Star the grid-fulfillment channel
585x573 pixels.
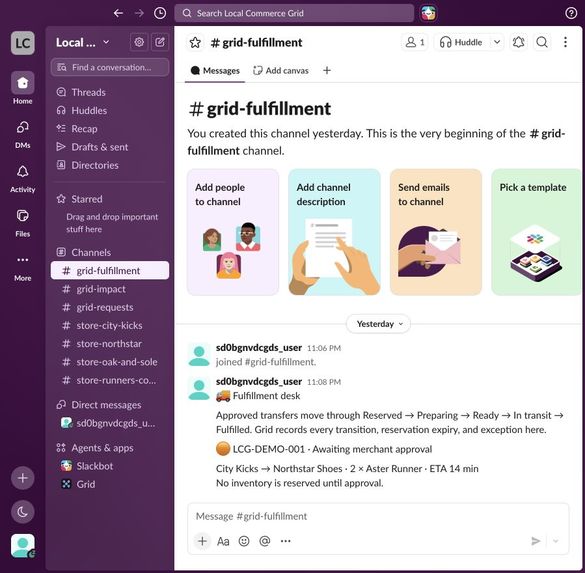[x=195, y=43]
